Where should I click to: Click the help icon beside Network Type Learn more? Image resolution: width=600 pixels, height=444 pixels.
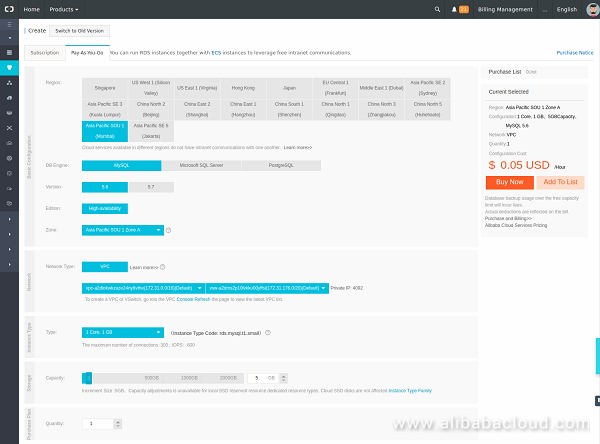click(x=163, y=267)
